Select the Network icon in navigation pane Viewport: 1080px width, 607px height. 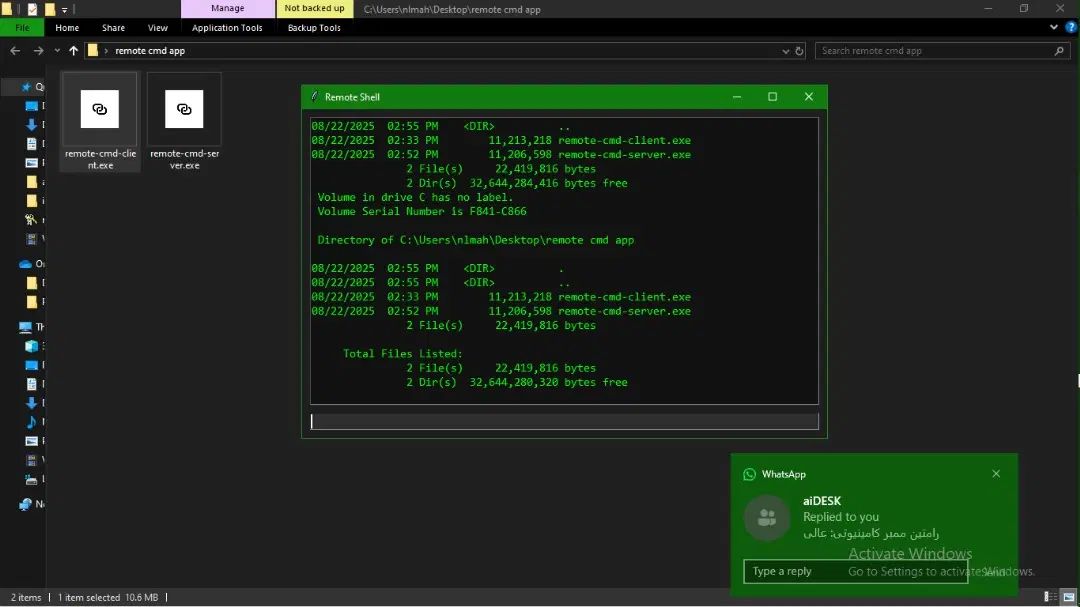[25, 504]
